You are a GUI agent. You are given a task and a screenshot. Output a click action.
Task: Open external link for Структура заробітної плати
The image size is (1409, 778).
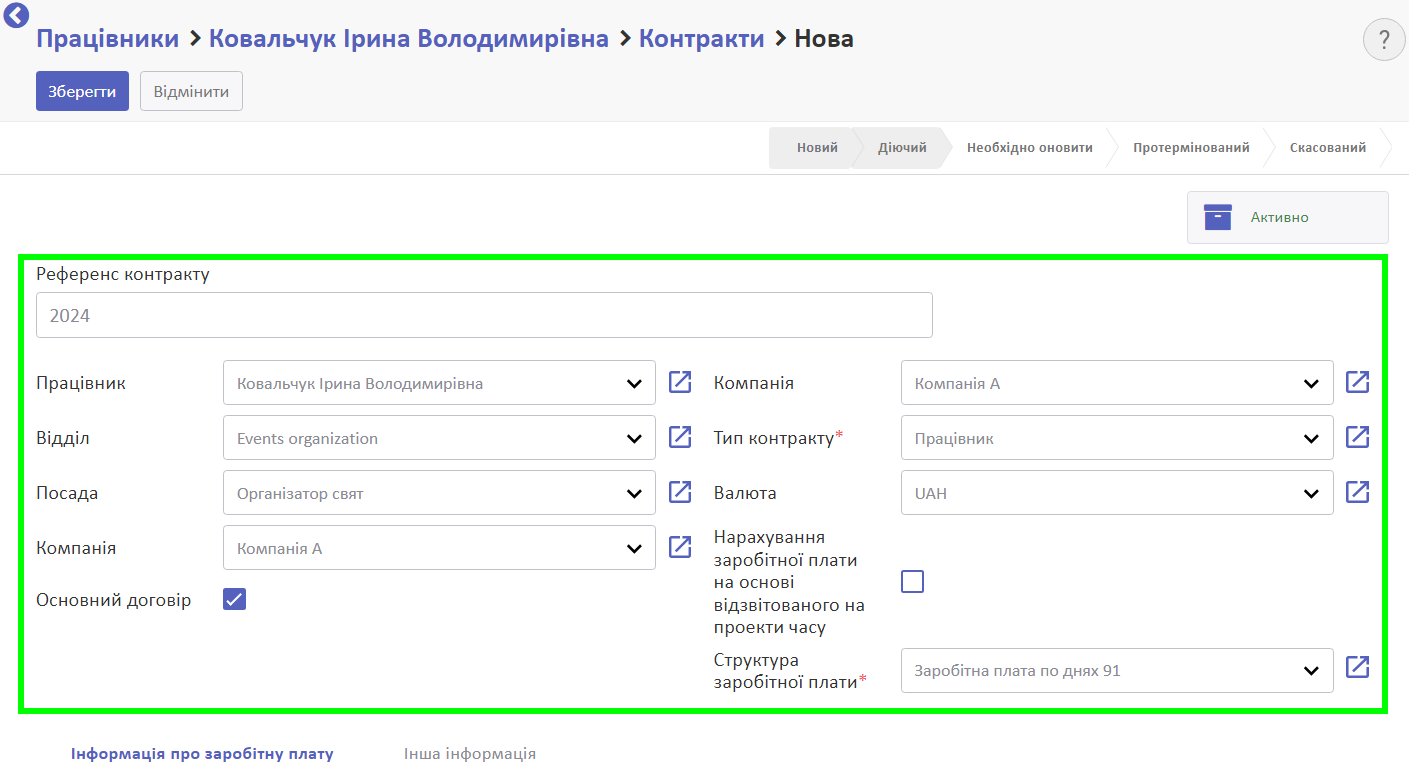1357,668
